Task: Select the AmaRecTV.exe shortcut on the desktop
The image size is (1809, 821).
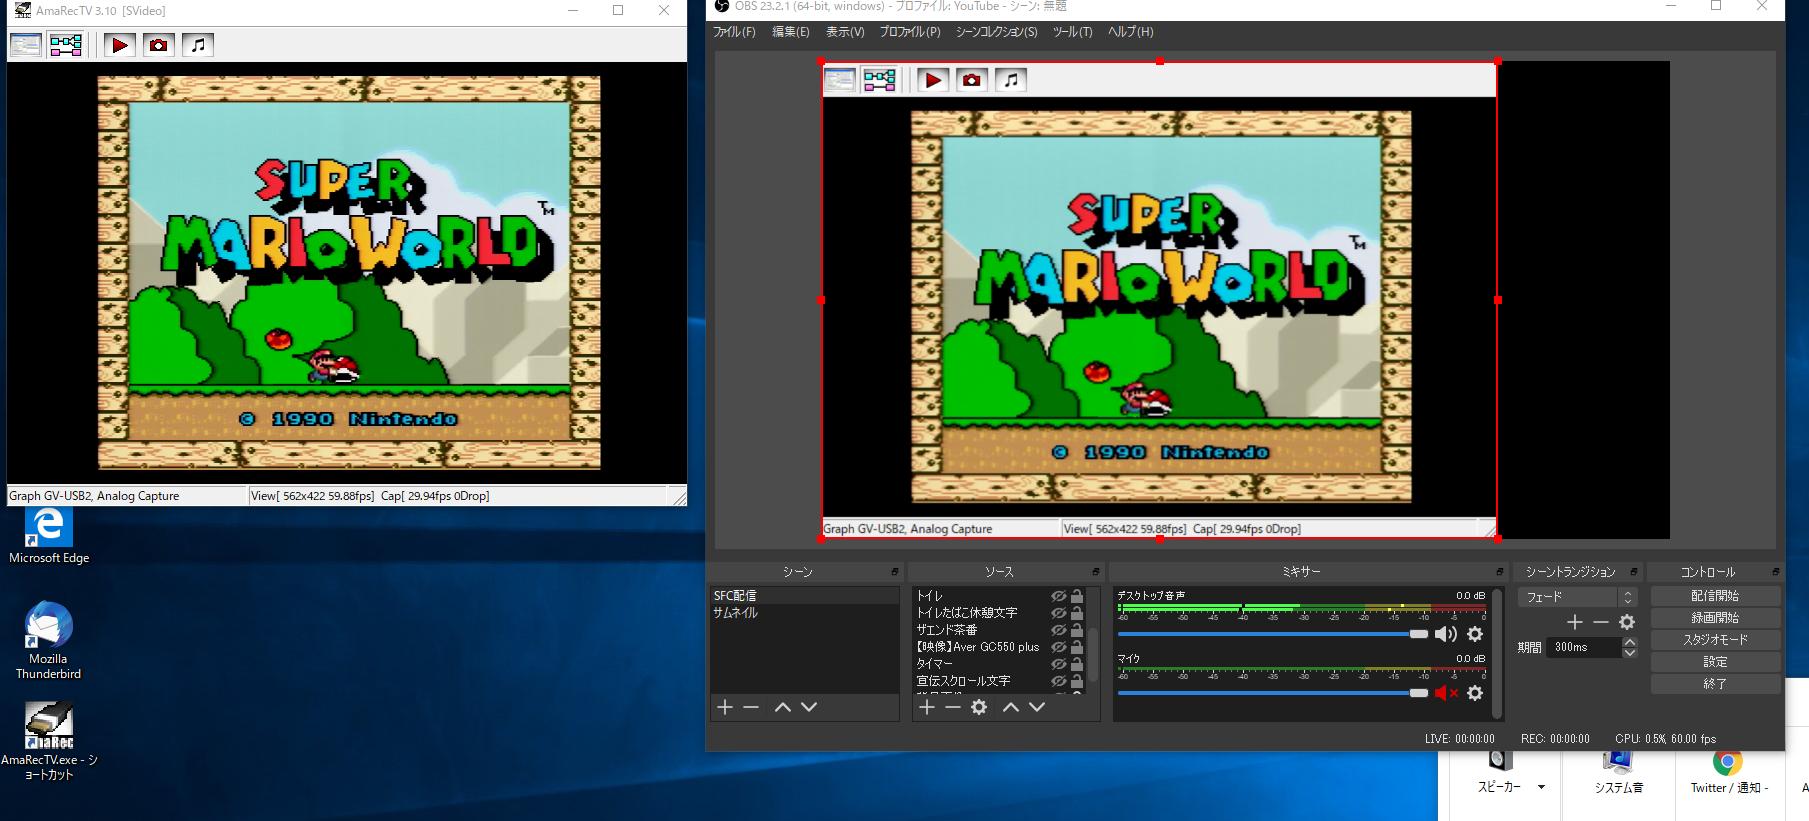Action: [48, 741]
